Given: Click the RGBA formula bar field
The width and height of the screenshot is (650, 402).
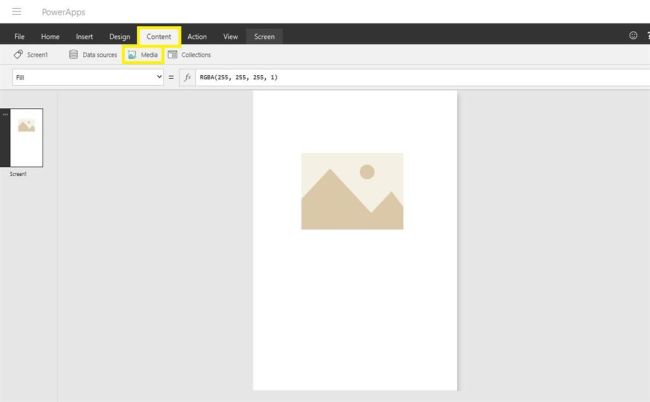Looking at the screenshot, I should (x=422, y=77).
